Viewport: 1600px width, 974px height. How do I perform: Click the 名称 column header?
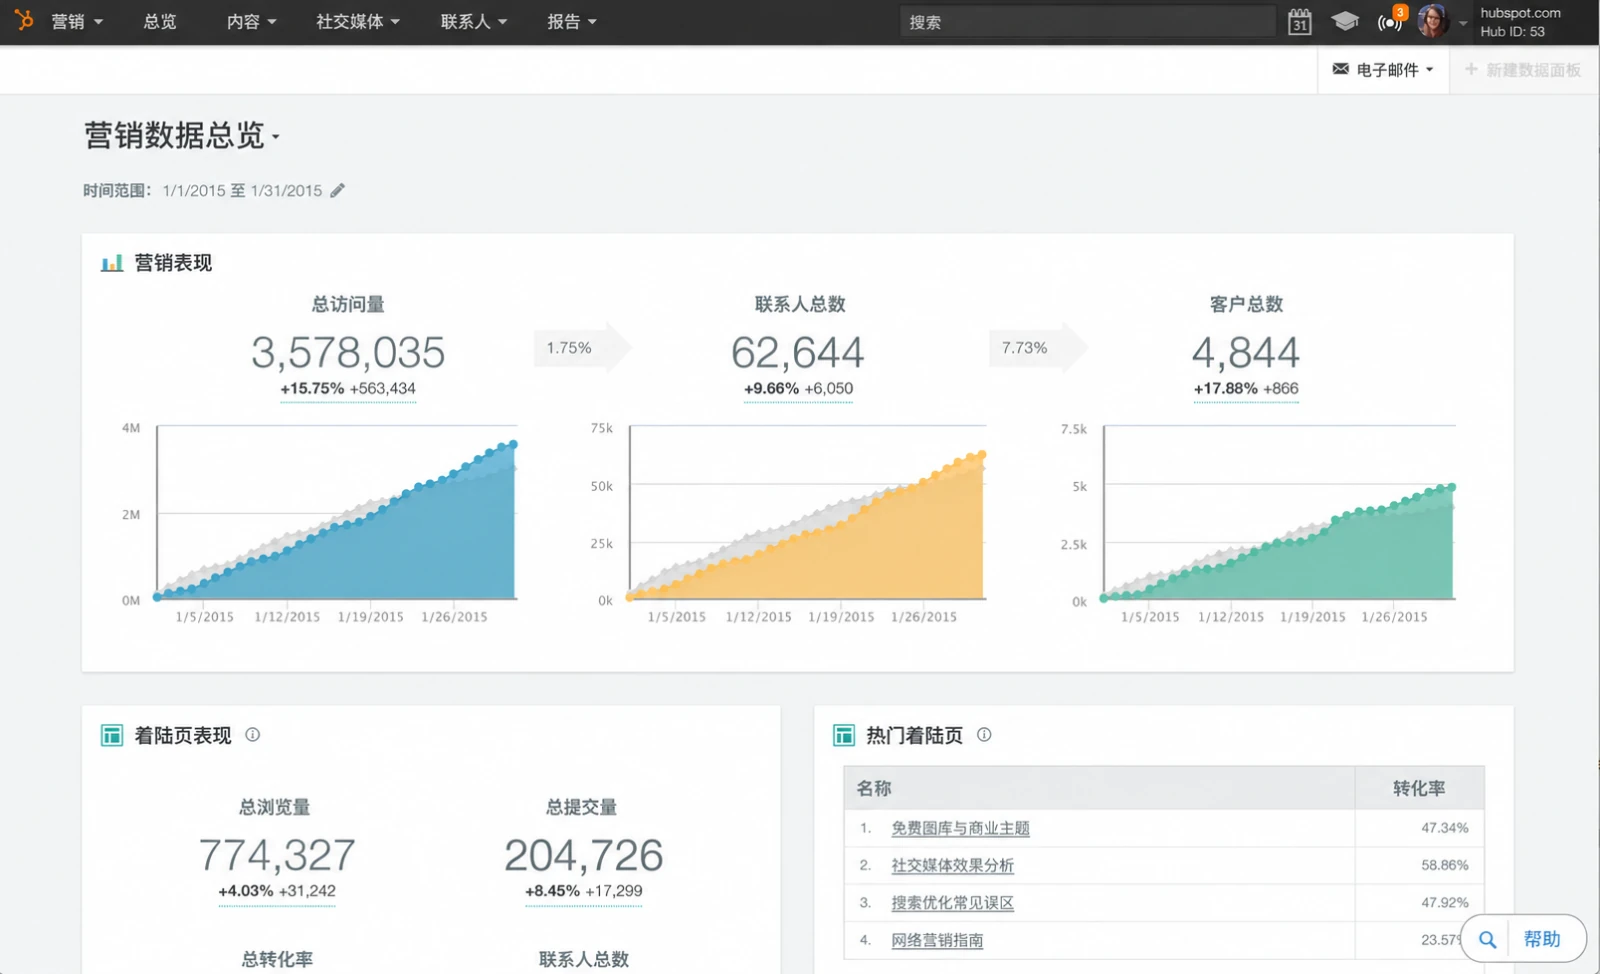[x=1099, y=788]
